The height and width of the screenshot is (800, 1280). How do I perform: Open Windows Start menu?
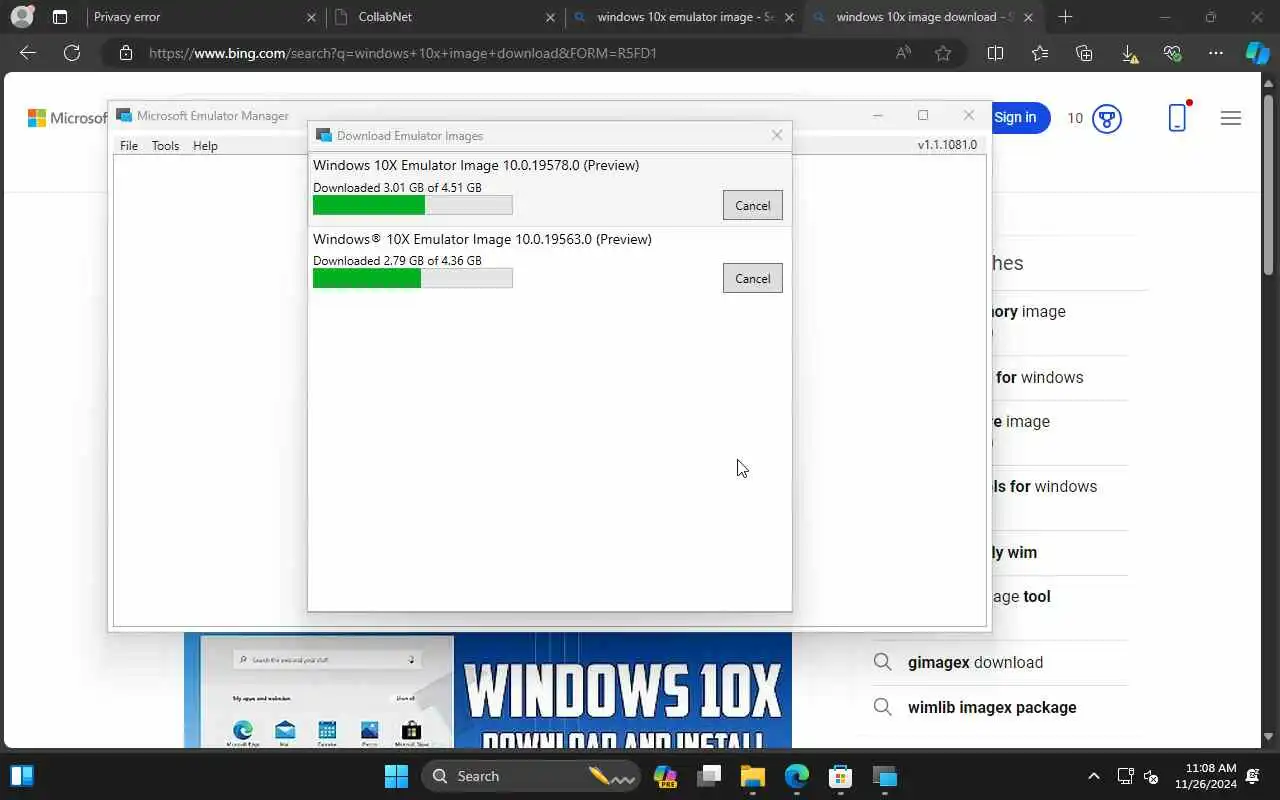coord(396,776)
